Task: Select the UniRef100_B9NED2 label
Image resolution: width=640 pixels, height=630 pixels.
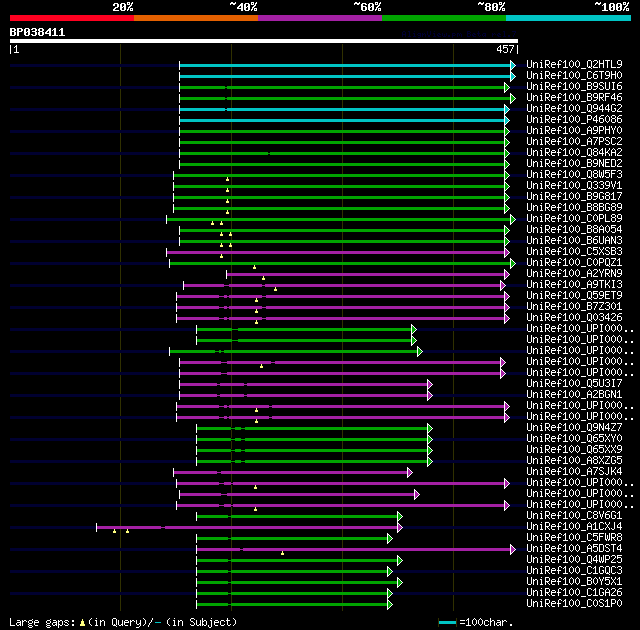Action: tap(574, 164)
